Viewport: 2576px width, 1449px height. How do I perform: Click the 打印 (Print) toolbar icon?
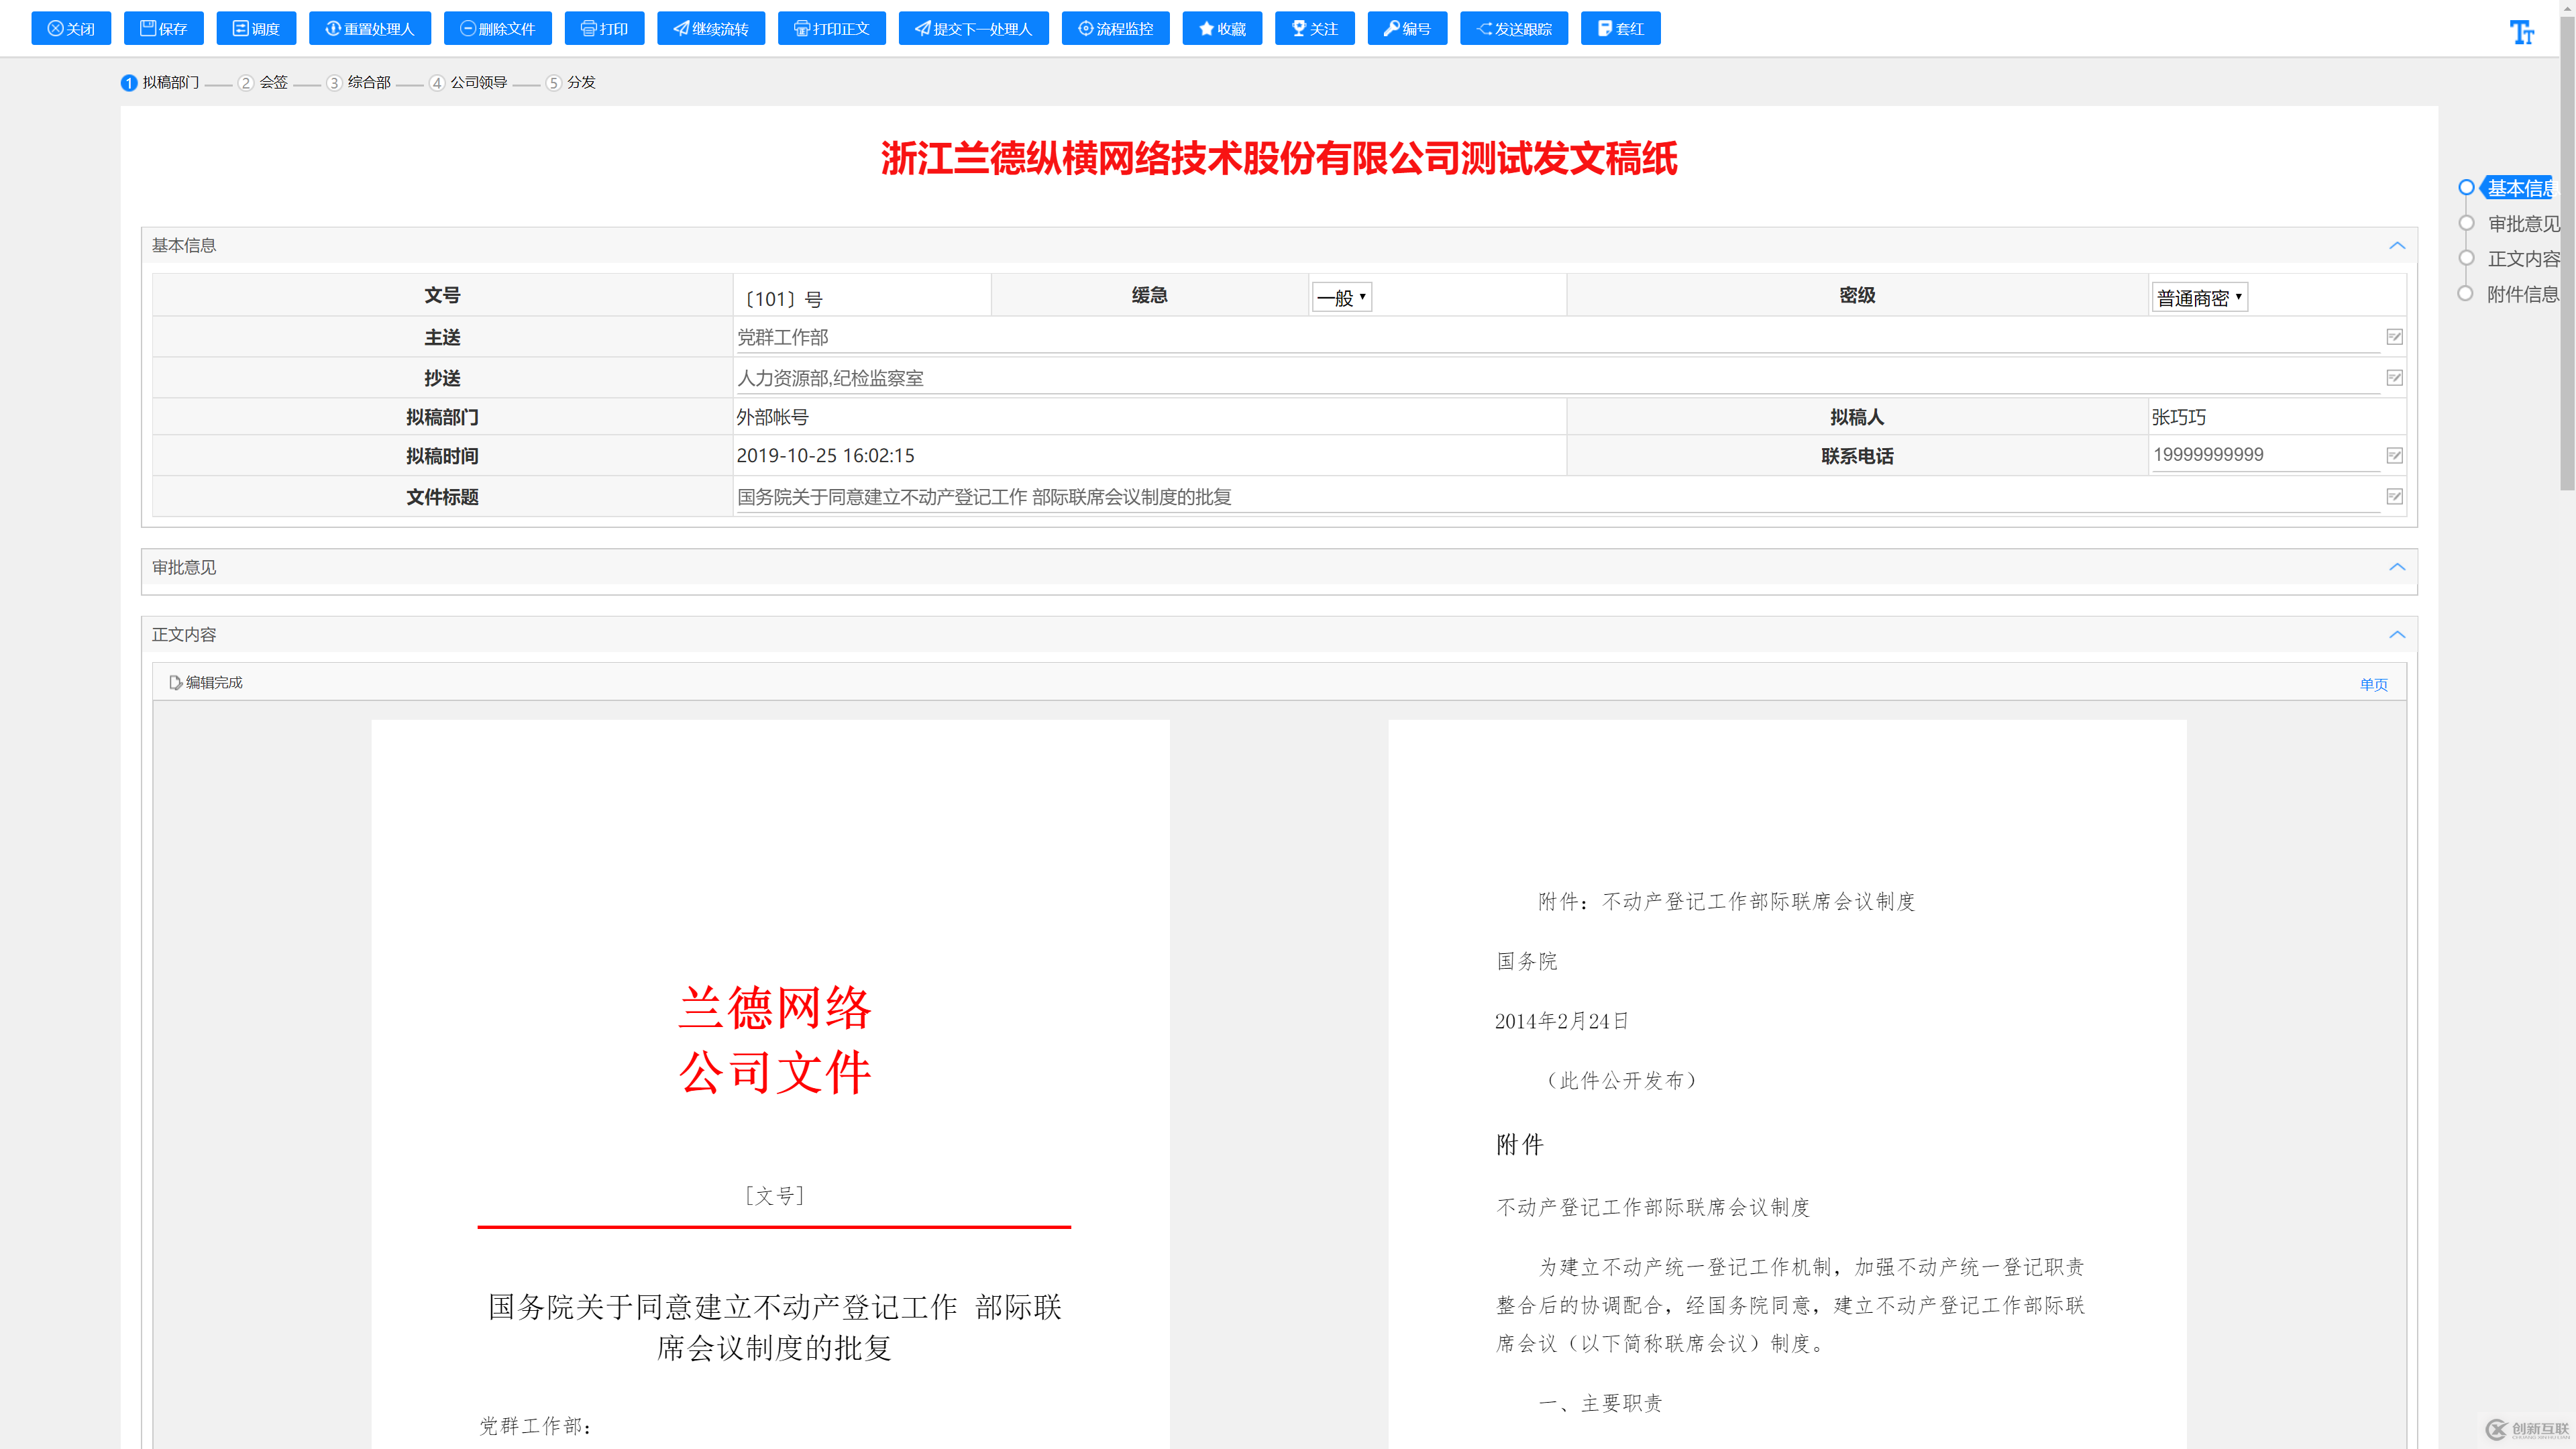pos(604,28)
